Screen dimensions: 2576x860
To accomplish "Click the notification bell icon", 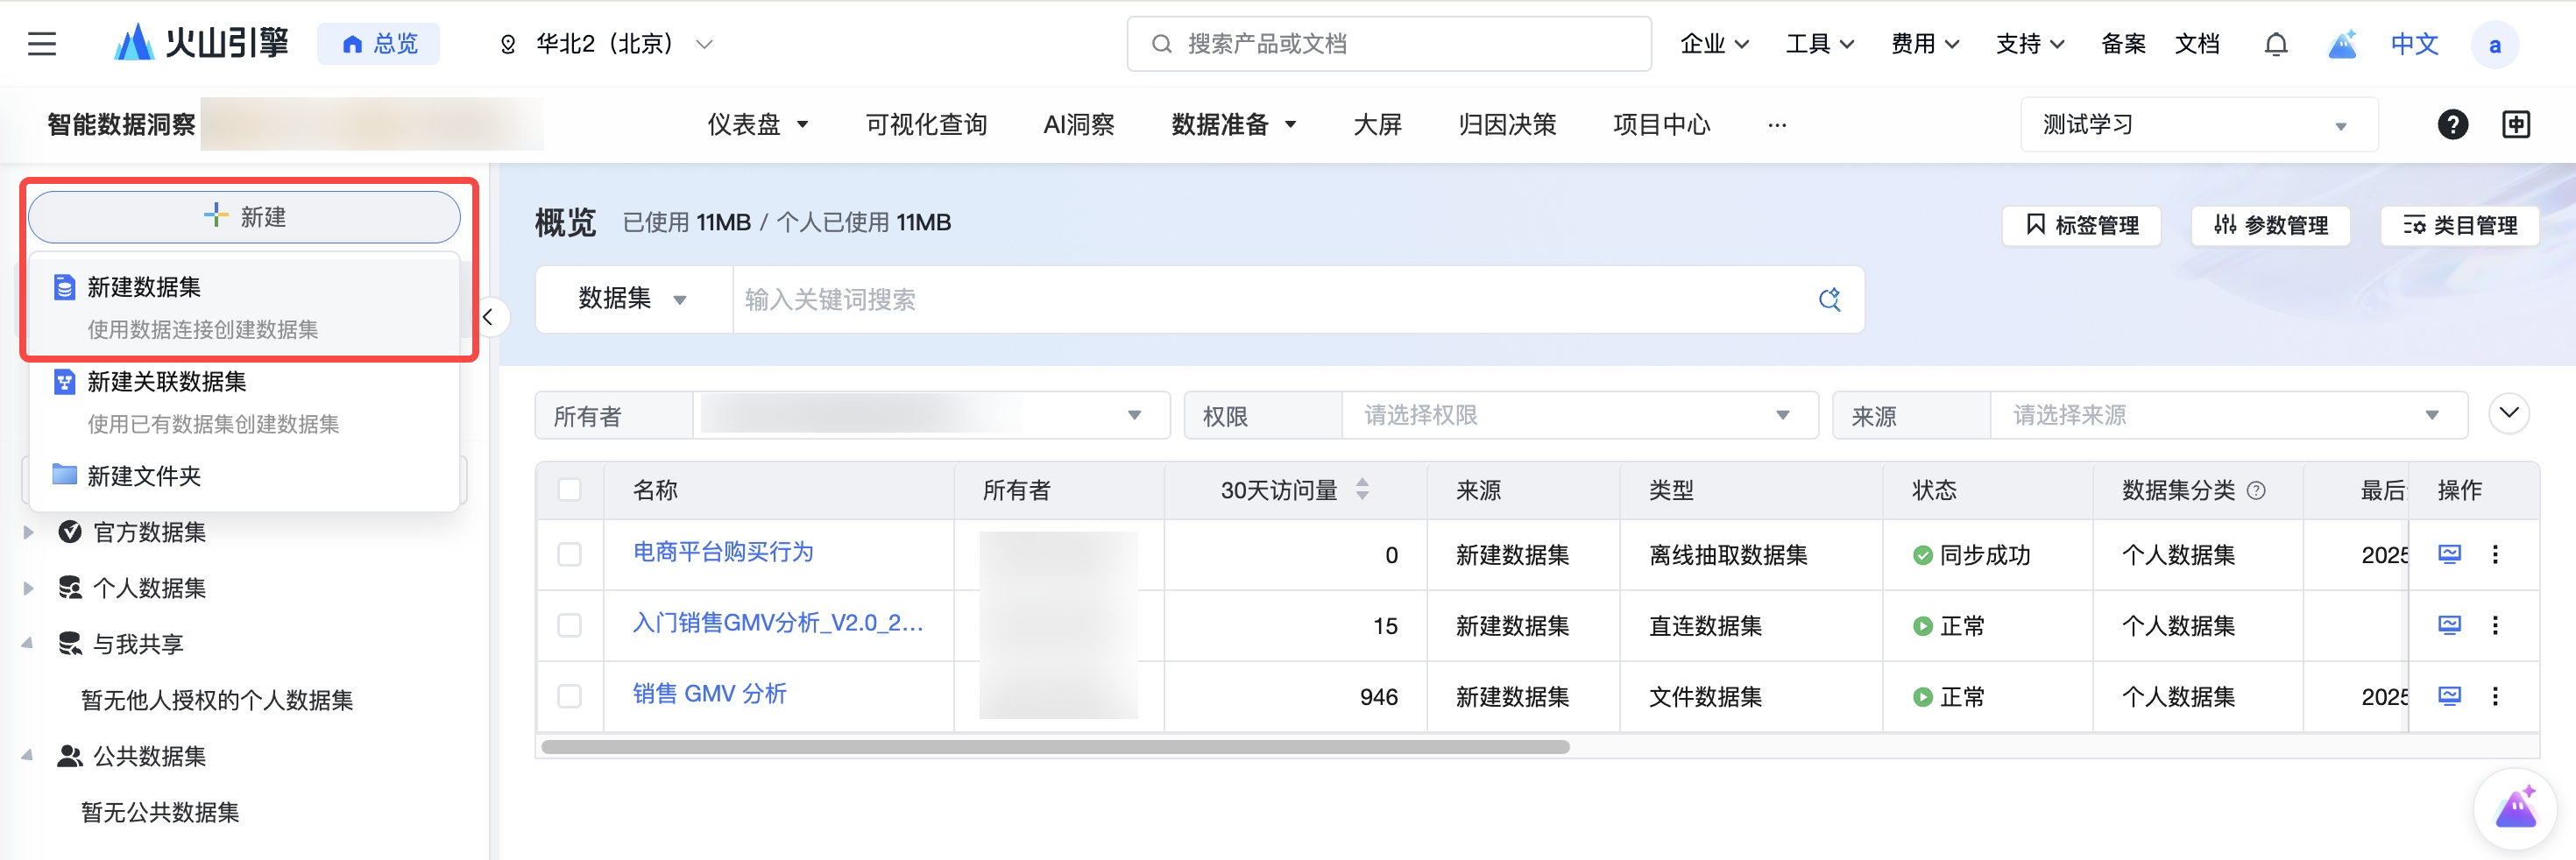I will point(2275,44).
